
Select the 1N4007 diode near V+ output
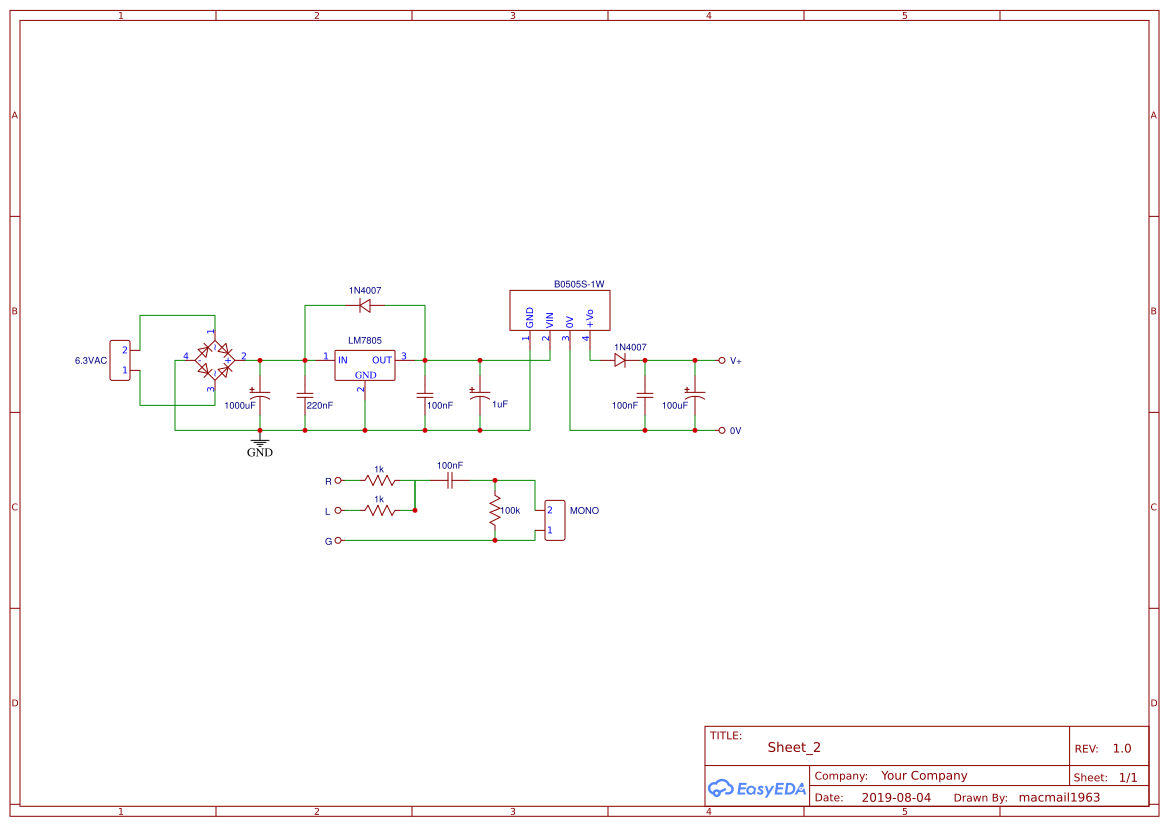(620, 360)
